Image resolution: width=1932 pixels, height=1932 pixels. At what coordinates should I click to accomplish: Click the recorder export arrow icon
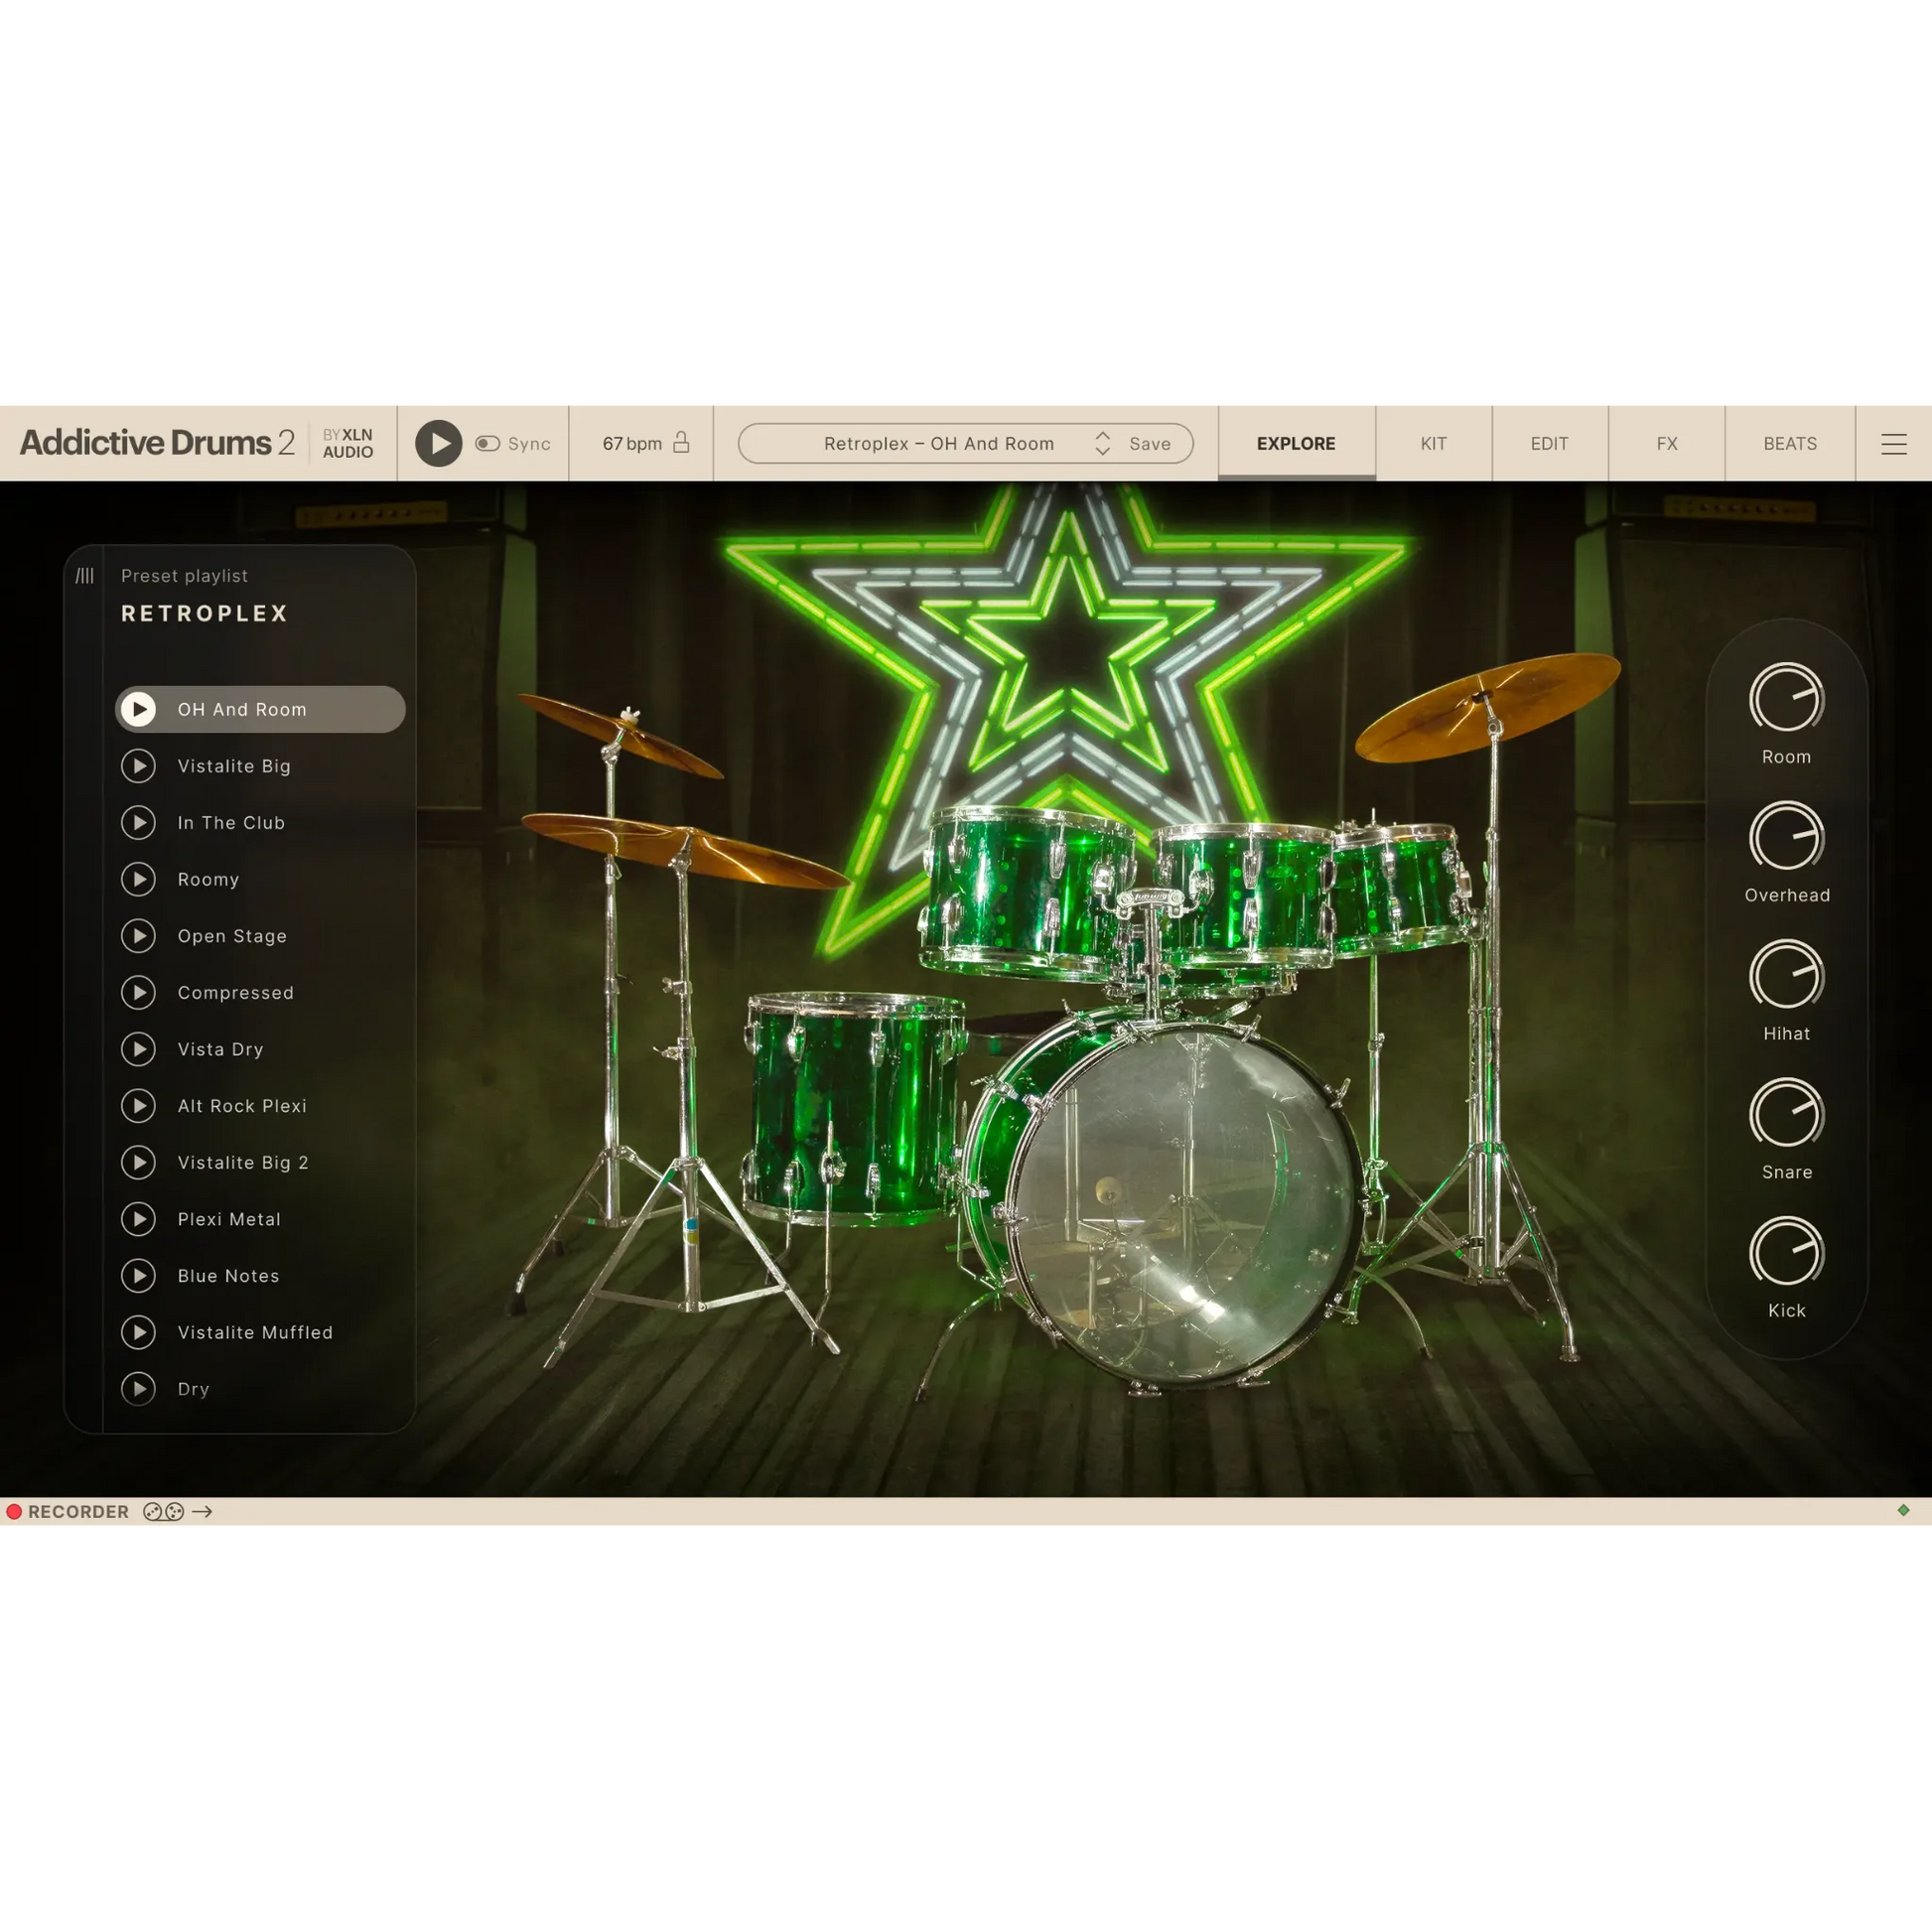[x=202, y=1511]
